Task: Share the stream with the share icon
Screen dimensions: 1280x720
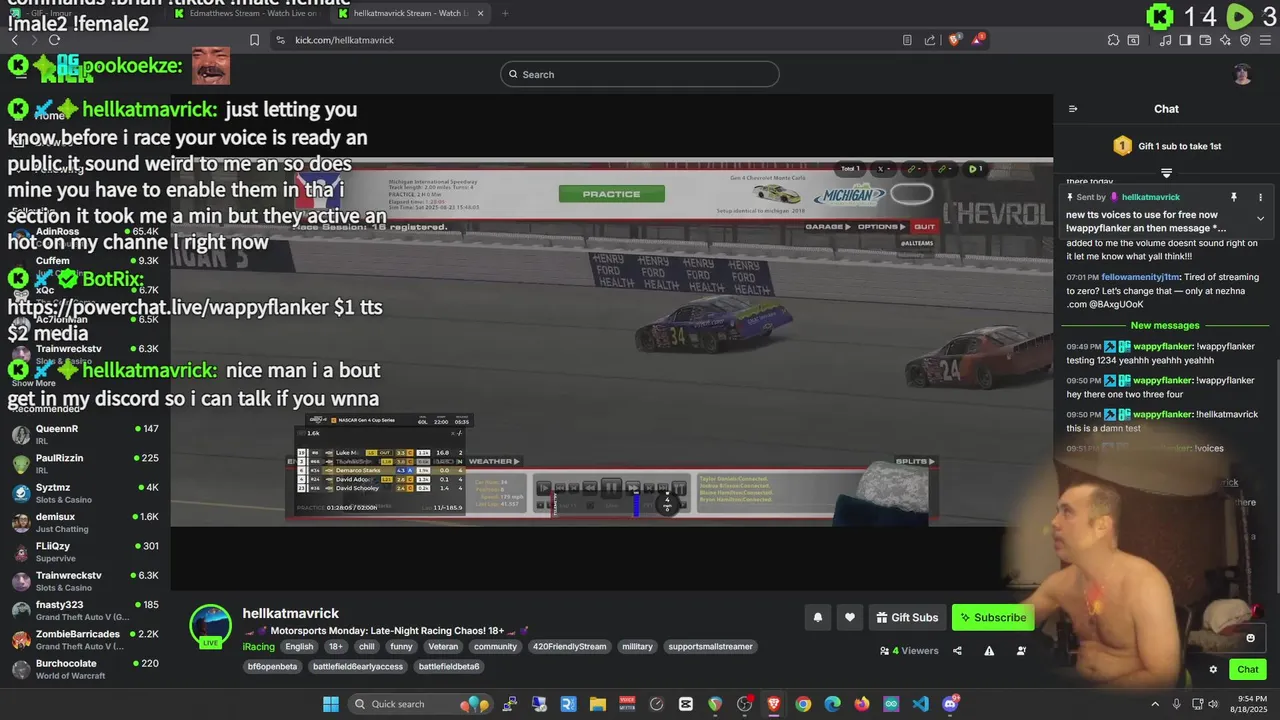Action: 957,650
